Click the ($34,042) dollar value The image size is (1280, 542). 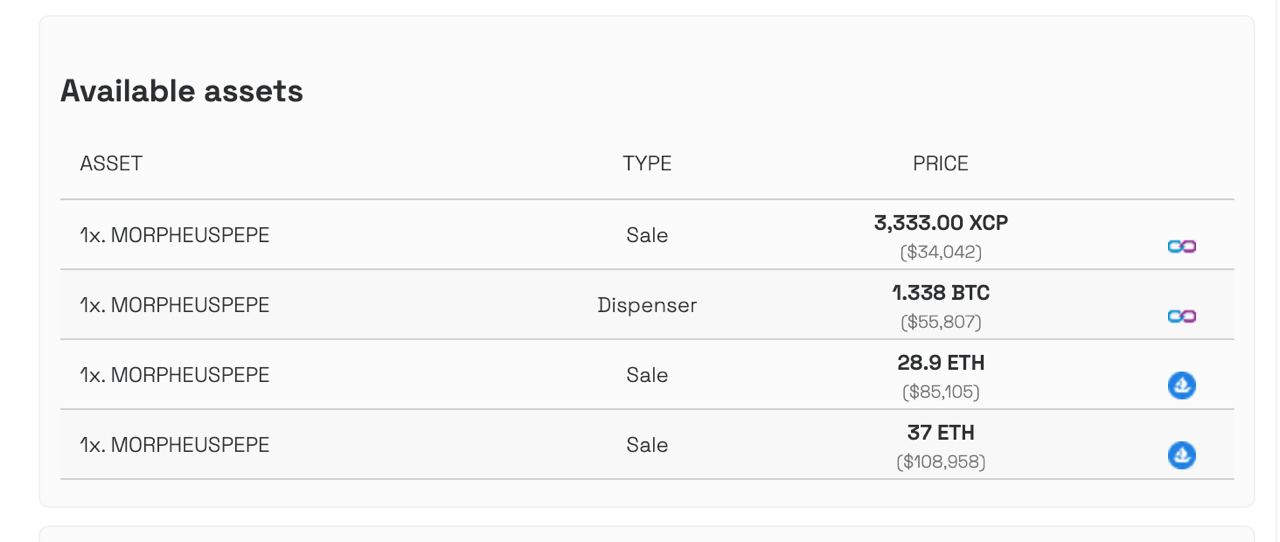(941, 252)
